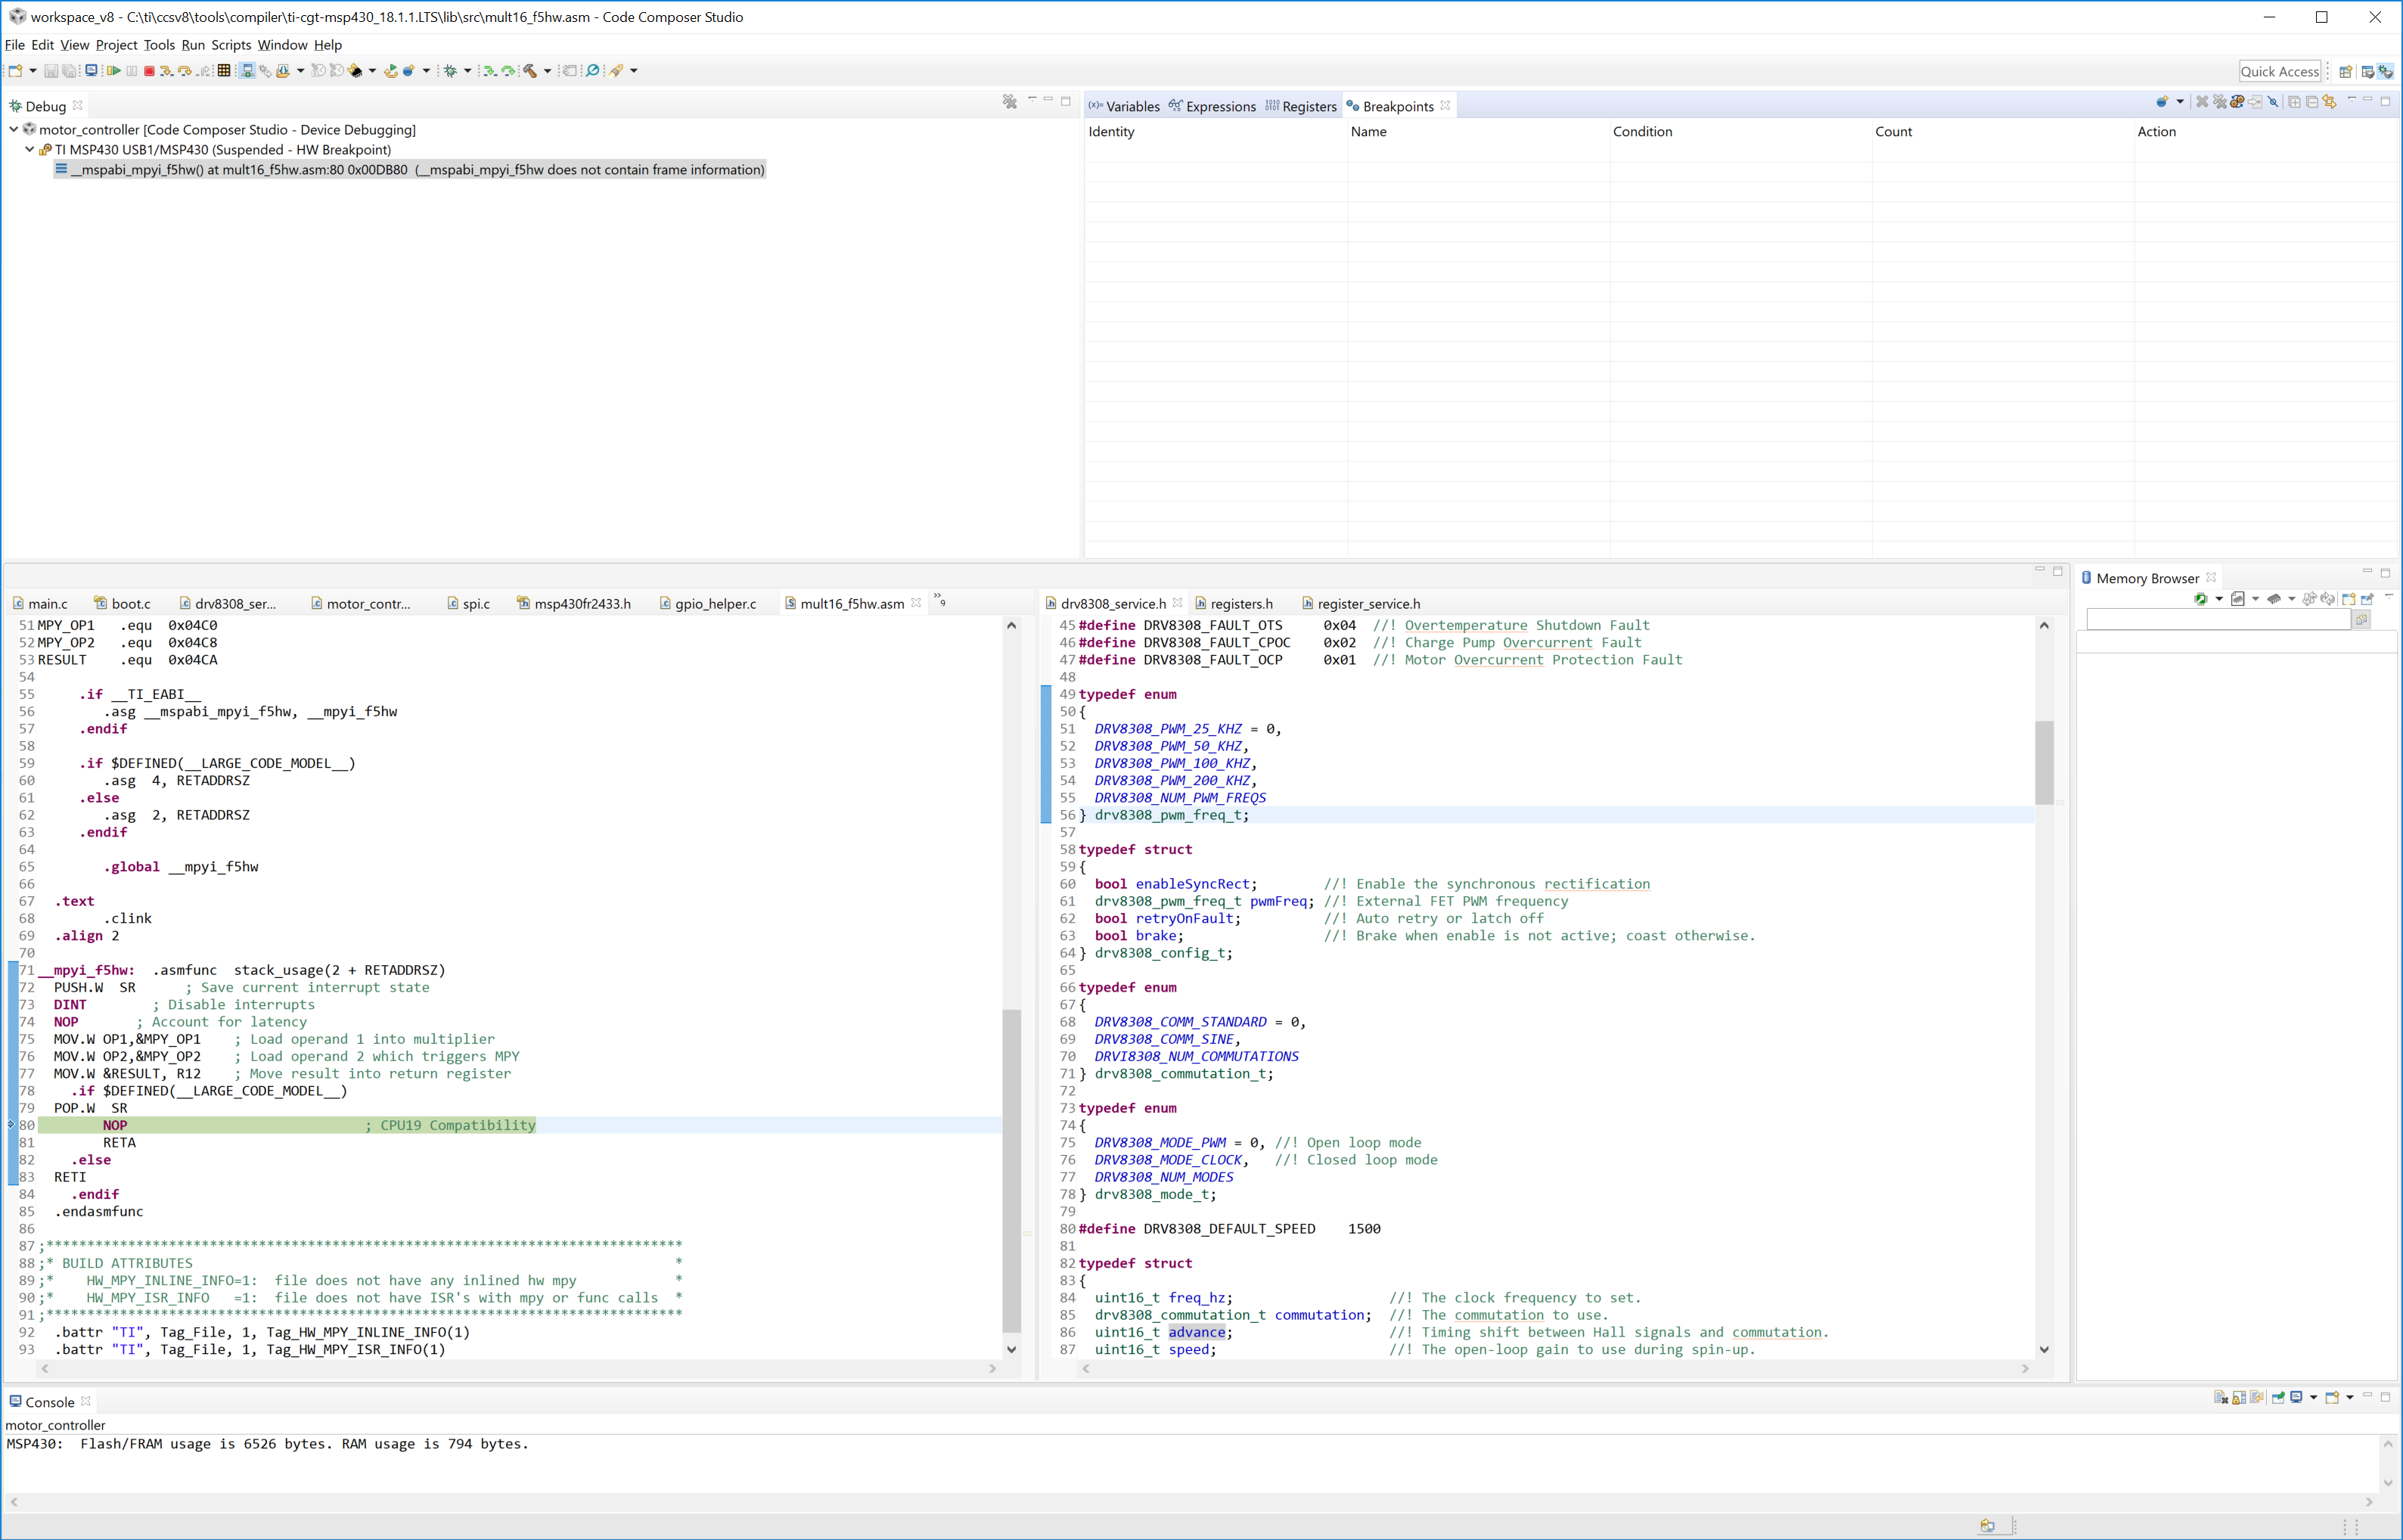
Task: Collapse the TI MSP430 USB1 thread node
Action: pyautogui.click(x=30, y=150)
